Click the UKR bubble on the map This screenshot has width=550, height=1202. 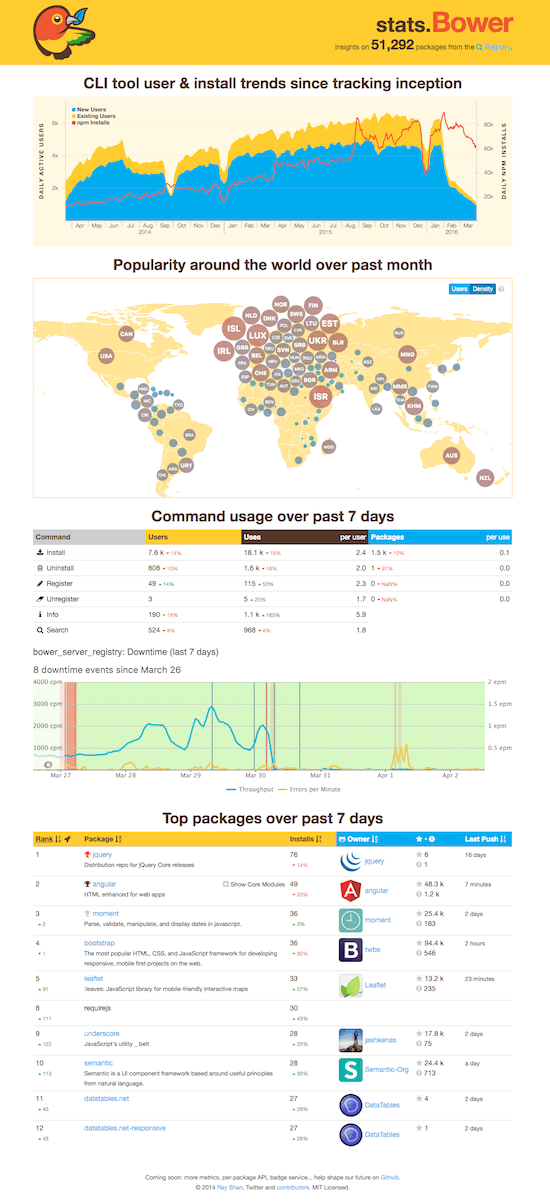pos(318,341)
